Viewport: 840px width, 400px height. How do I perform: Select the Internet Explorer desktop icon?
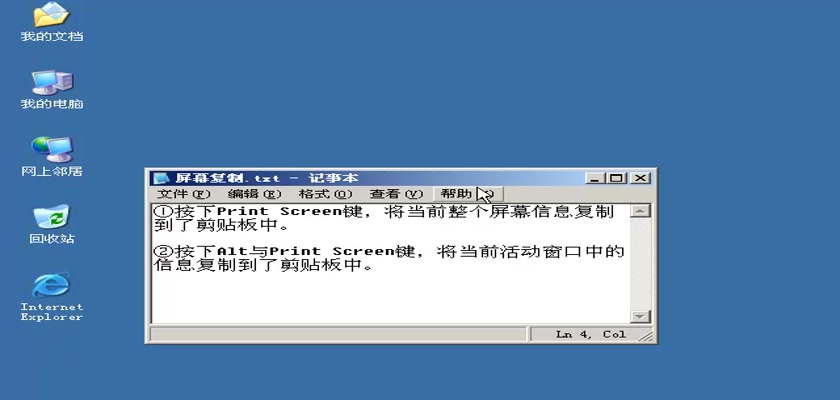click(51, 297)
